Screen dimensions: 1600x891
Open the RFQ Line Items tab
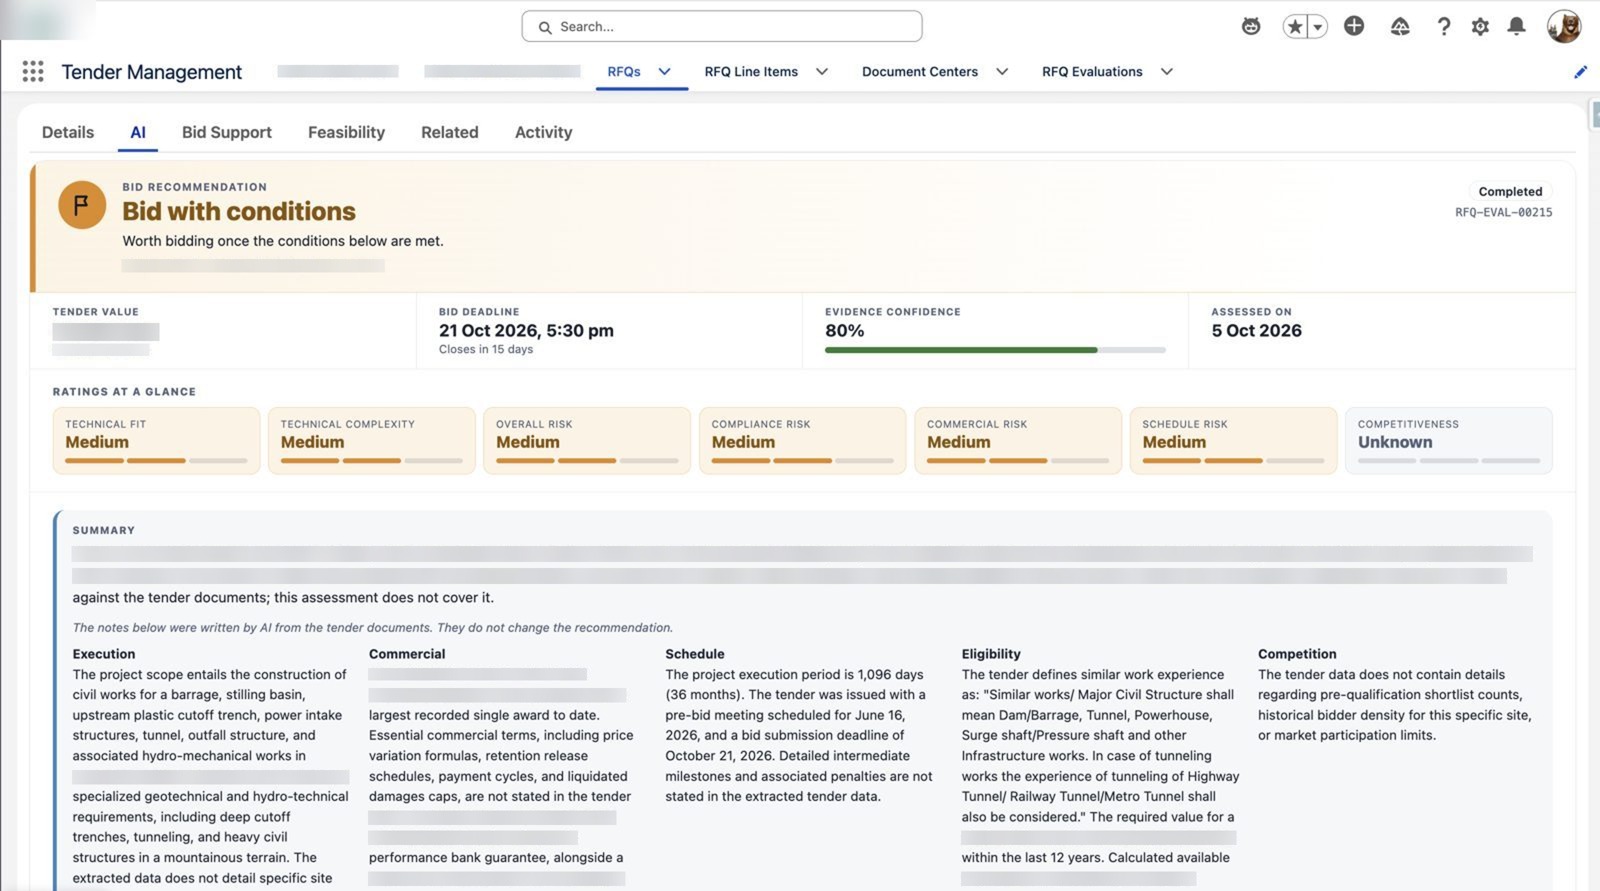point(751,71)
